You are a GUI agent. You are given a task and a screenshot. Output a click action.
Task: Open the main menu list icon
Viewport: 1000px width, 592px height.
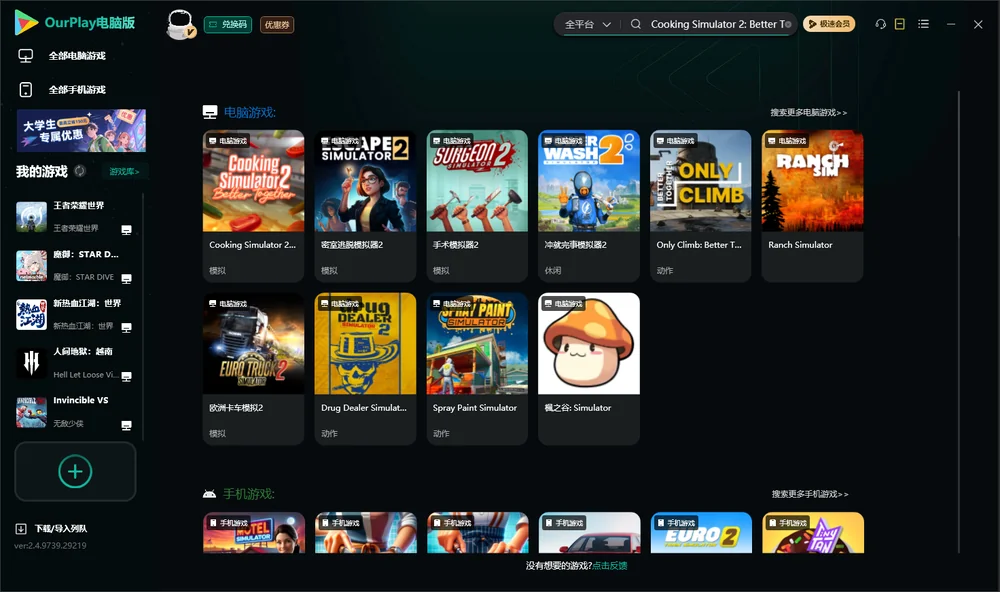923,24
